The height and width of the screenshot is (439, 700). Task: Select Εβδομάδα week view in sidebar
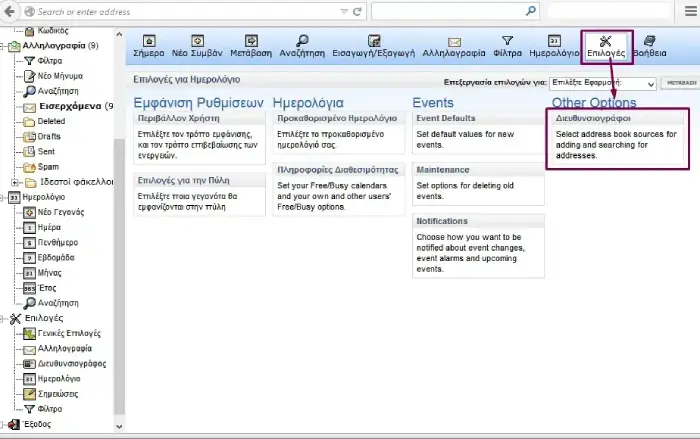tap(56, 258)
